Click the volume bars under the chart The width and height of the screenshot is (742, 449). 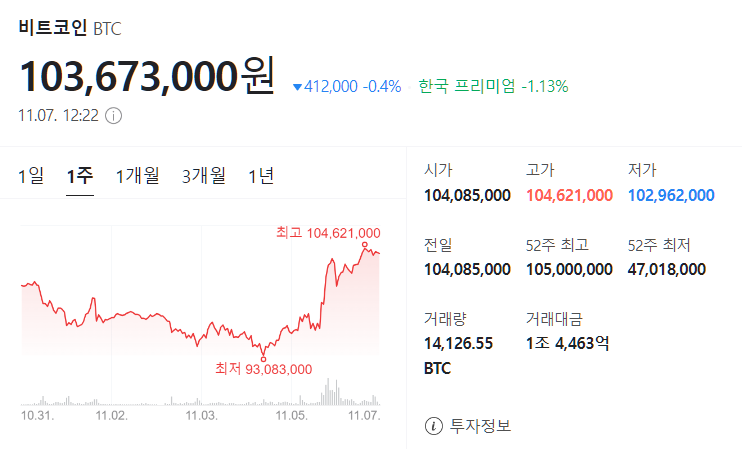[330, 390]
